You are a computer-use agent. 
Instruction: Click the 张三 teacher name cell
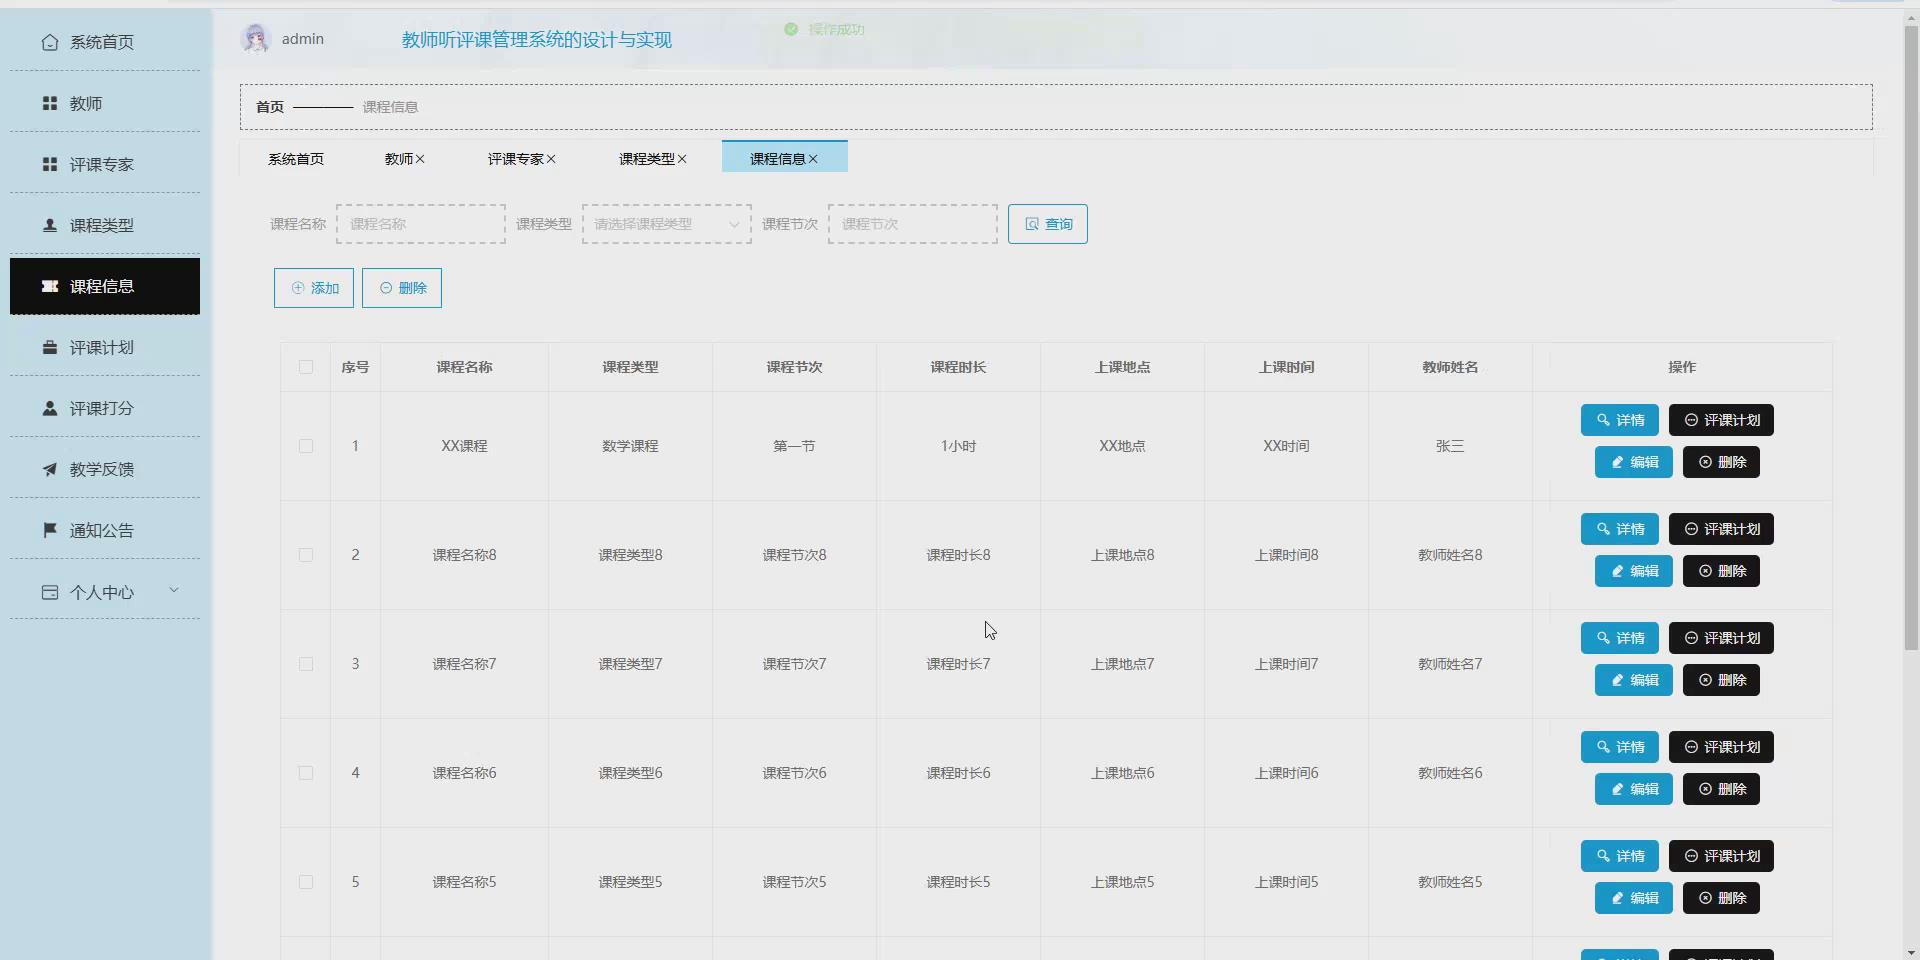(1450, 446)
